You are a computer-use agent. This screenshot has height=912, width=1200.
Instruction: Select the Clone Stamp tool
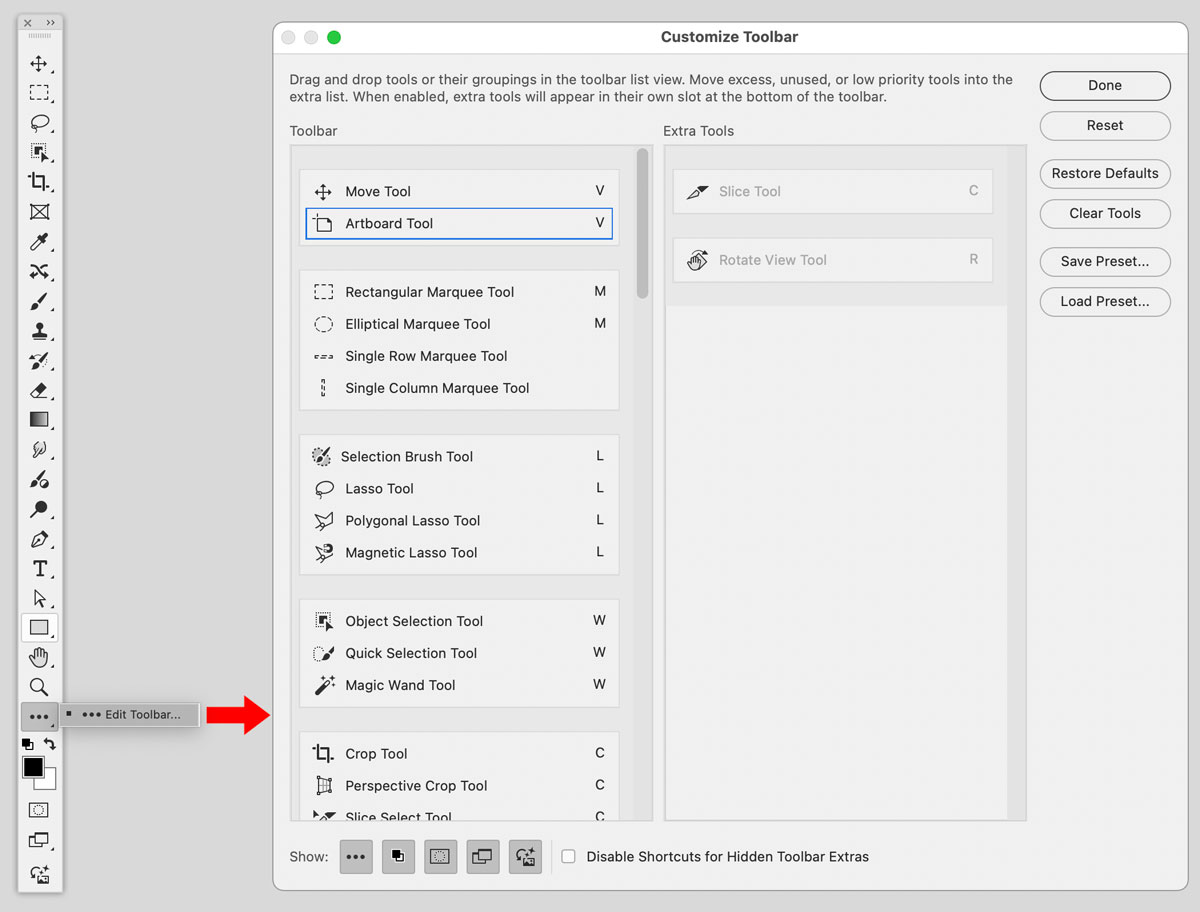(39, 331)
